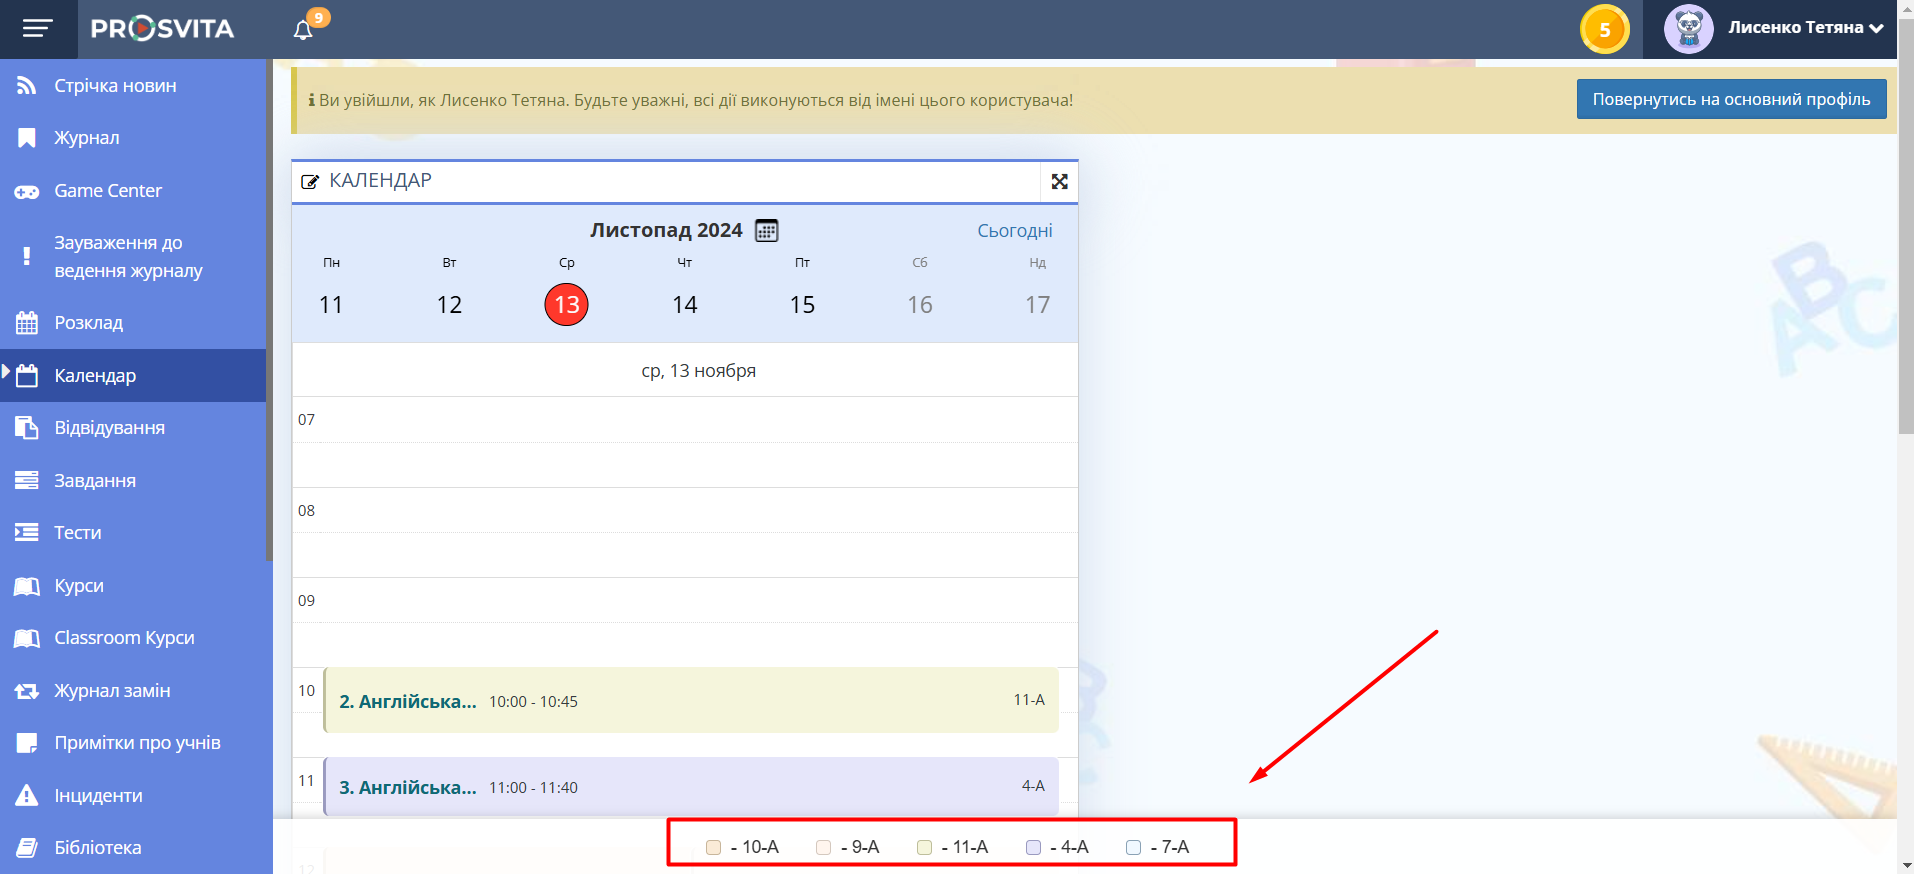Toggle the 10-A class checkbox
This screenshot has width=1914, height=874.
(x=713, y=848)
